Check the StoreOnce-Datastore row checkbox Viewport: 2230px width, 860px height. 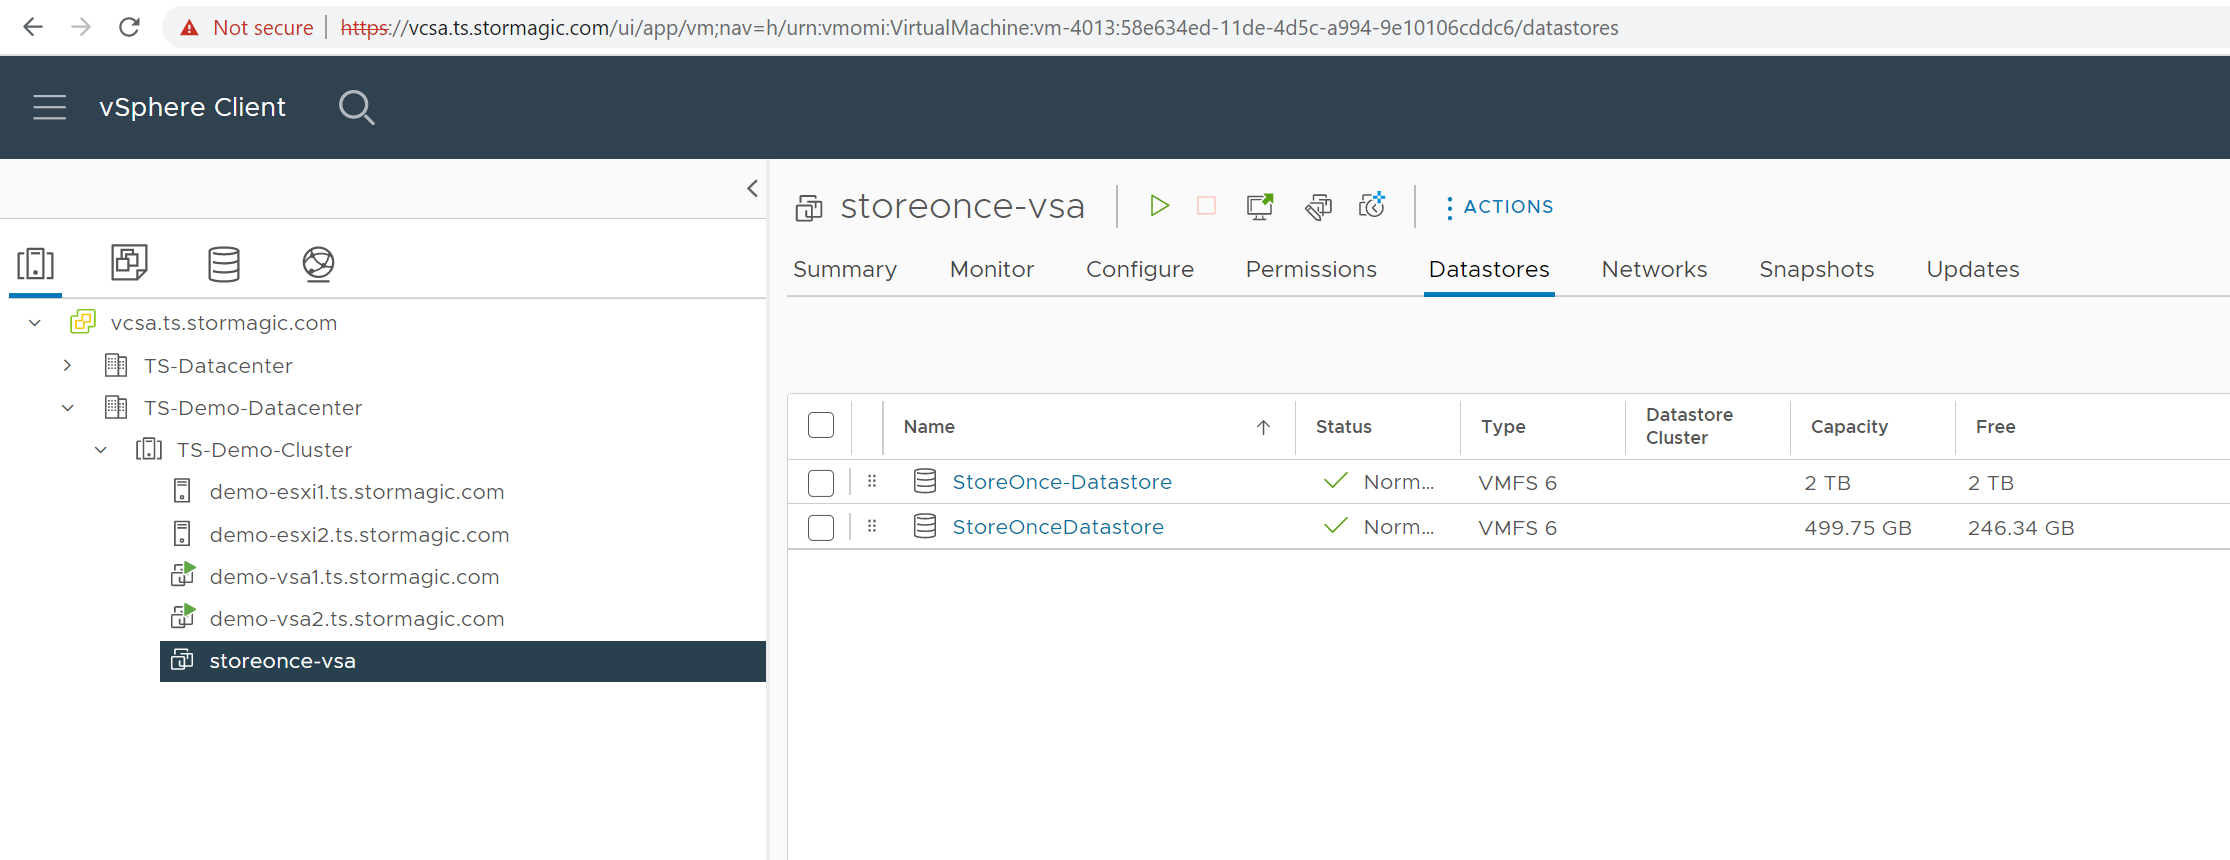(821, 483)
